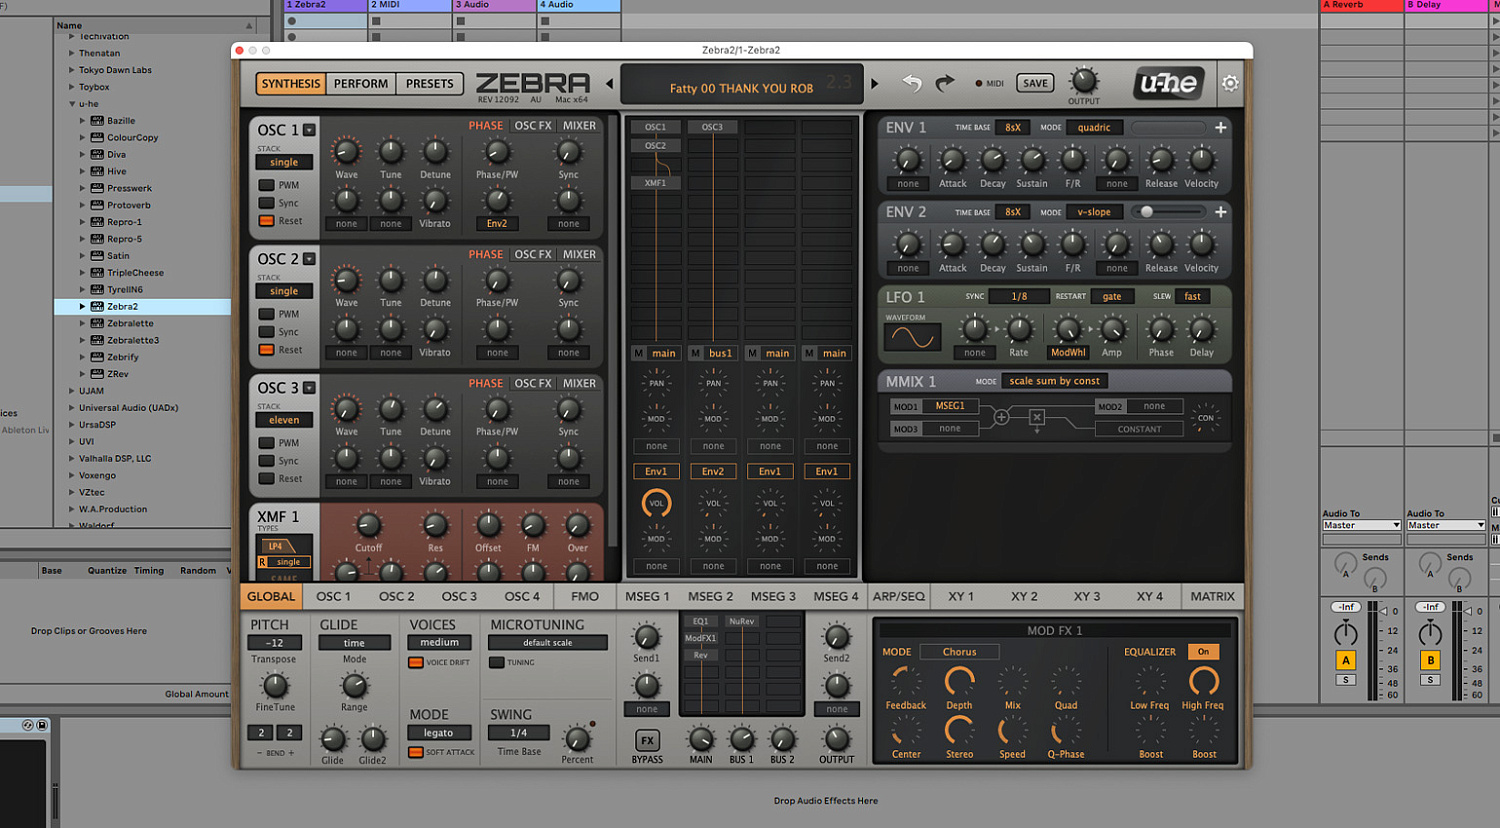Click the preset name 'Fatty 00 THANK YOU ROB'
The image size is (1500, 828).
pyautogui.click(x=741, y=88)
